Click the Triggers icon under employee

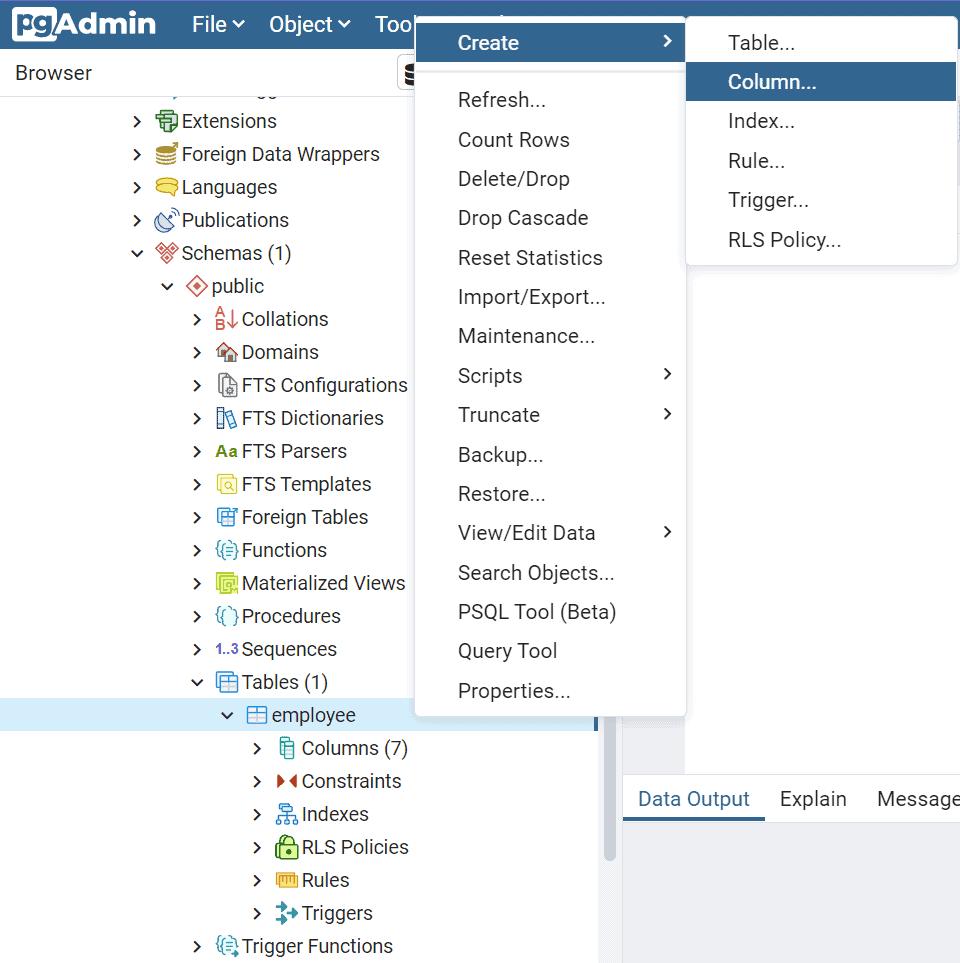point(287,913)
